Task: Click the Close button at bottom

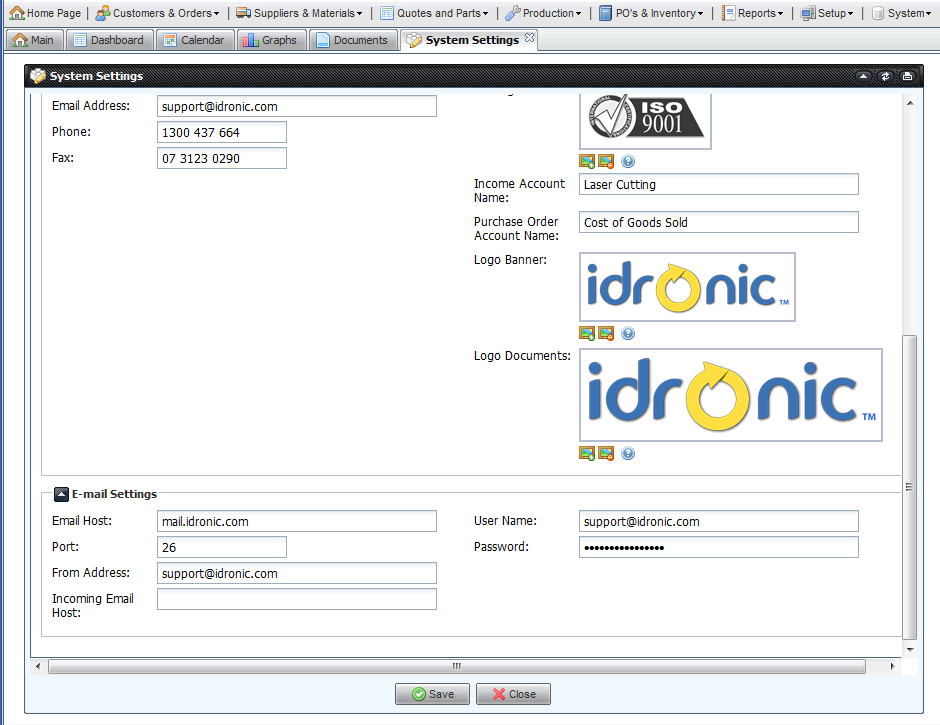Action: click(513, 694)
